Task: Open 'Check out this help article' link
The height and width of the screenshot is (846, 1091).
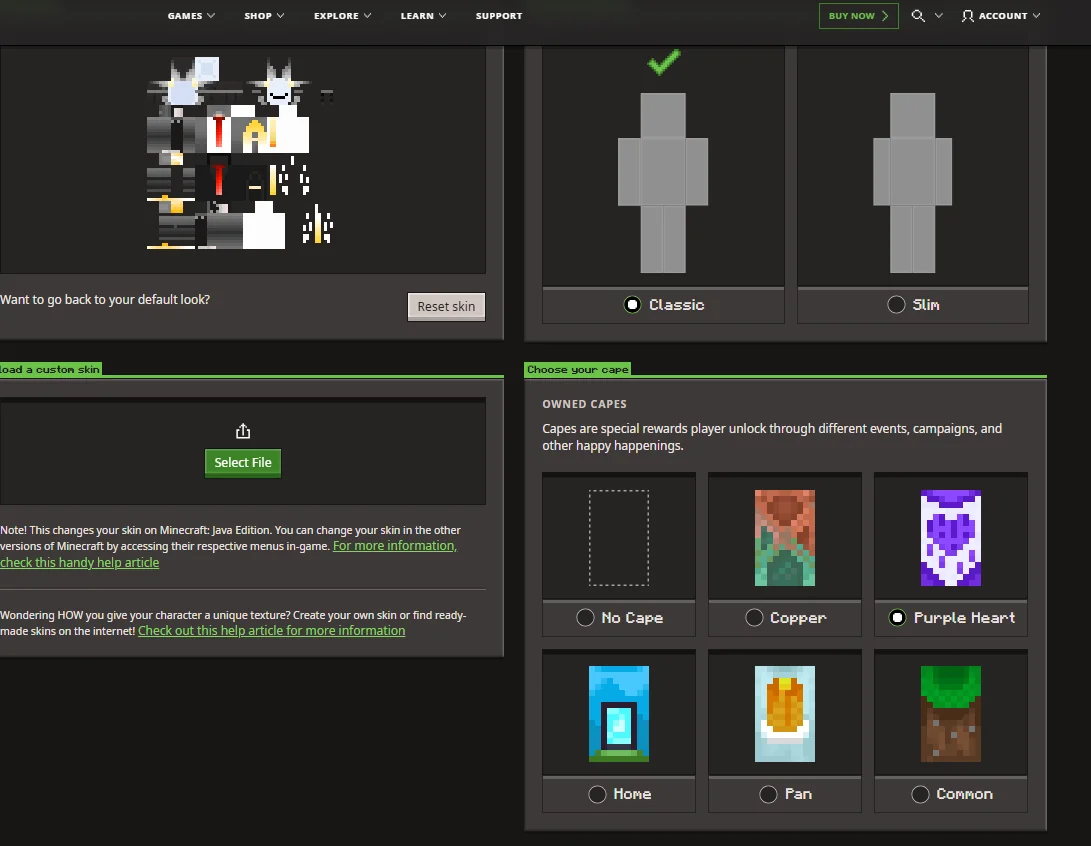Action: coord(271,630)
